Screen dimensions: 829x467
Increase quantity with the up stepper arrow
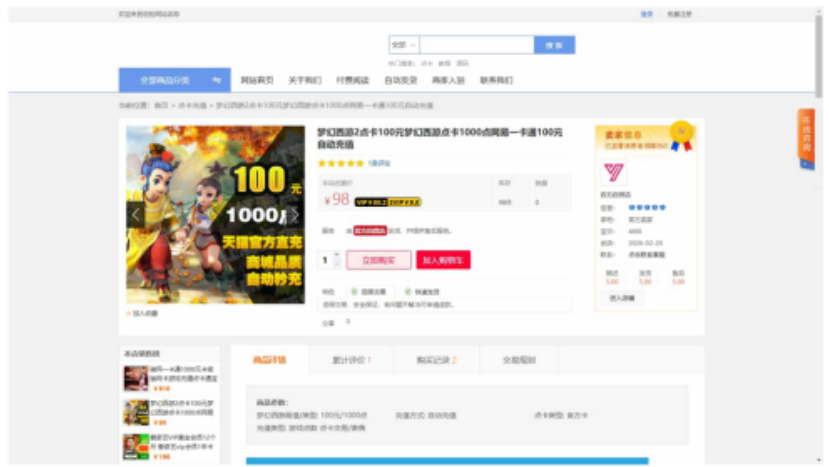point(336,255)
